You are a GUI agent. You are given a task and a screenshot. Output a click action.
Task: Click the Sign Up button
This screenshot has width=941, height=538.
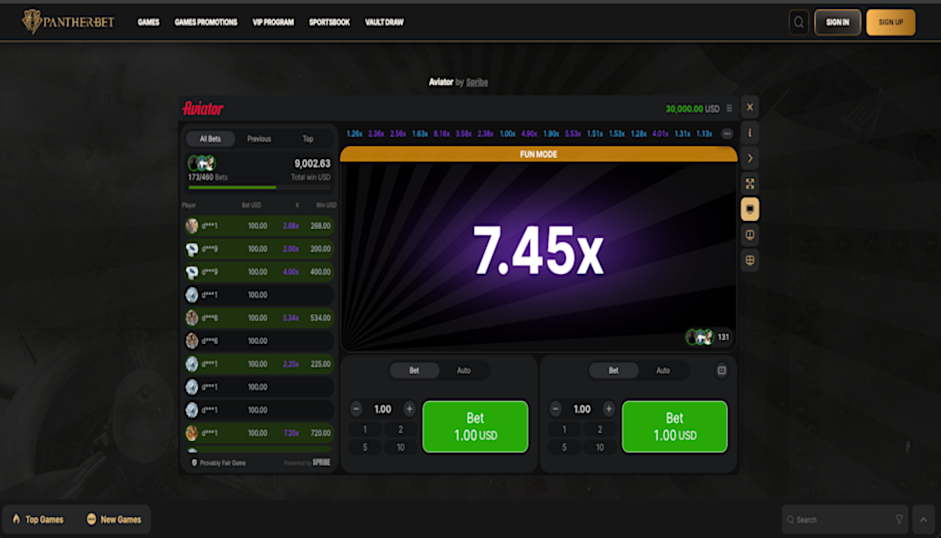(891, 22)
